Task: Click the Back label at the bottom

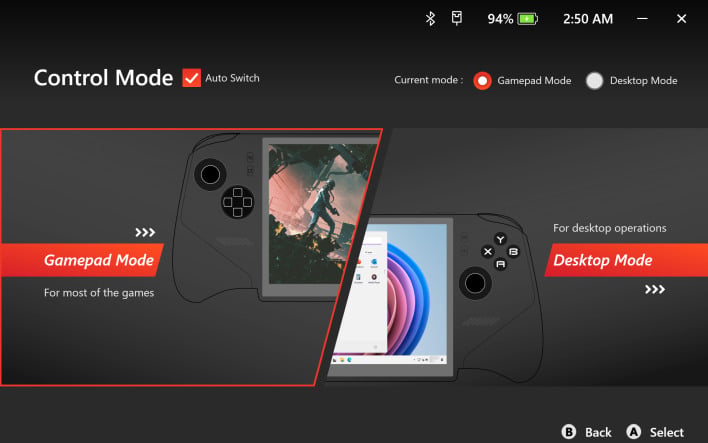Action: click(598, 432)
